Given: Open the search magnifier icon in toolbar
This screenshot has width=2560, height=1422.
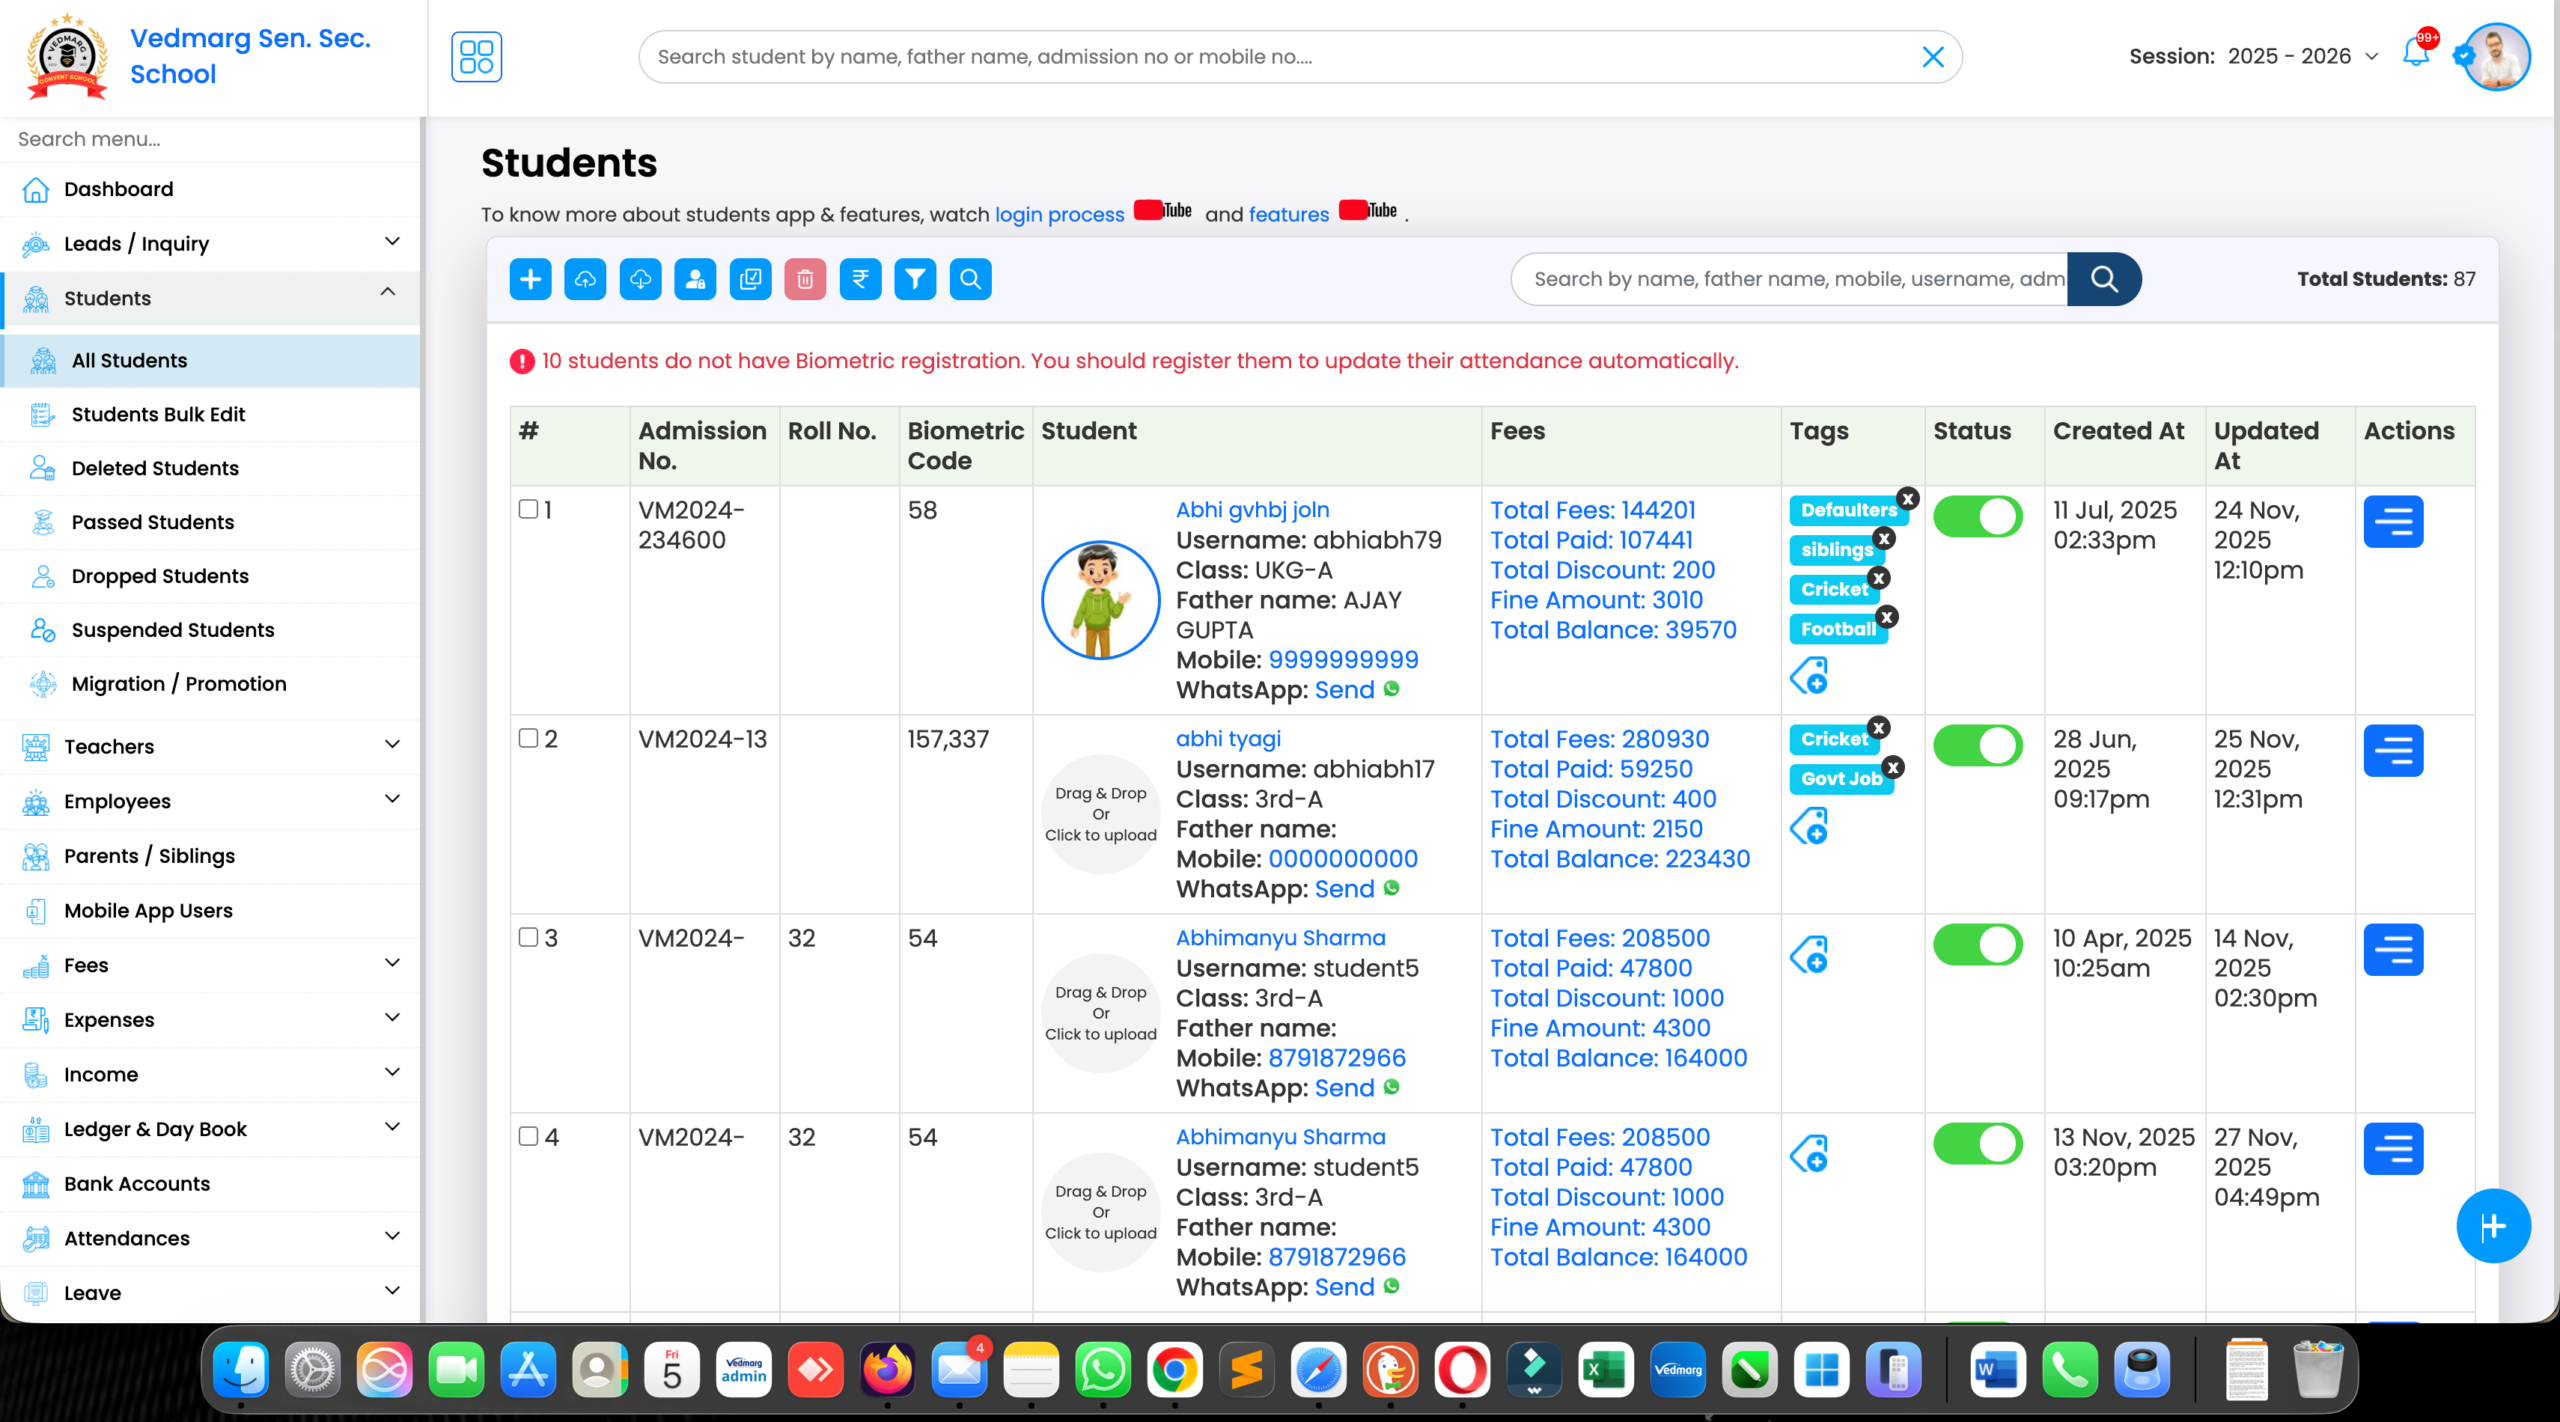Looking at the screenshot, I should [x=969, y=279].
